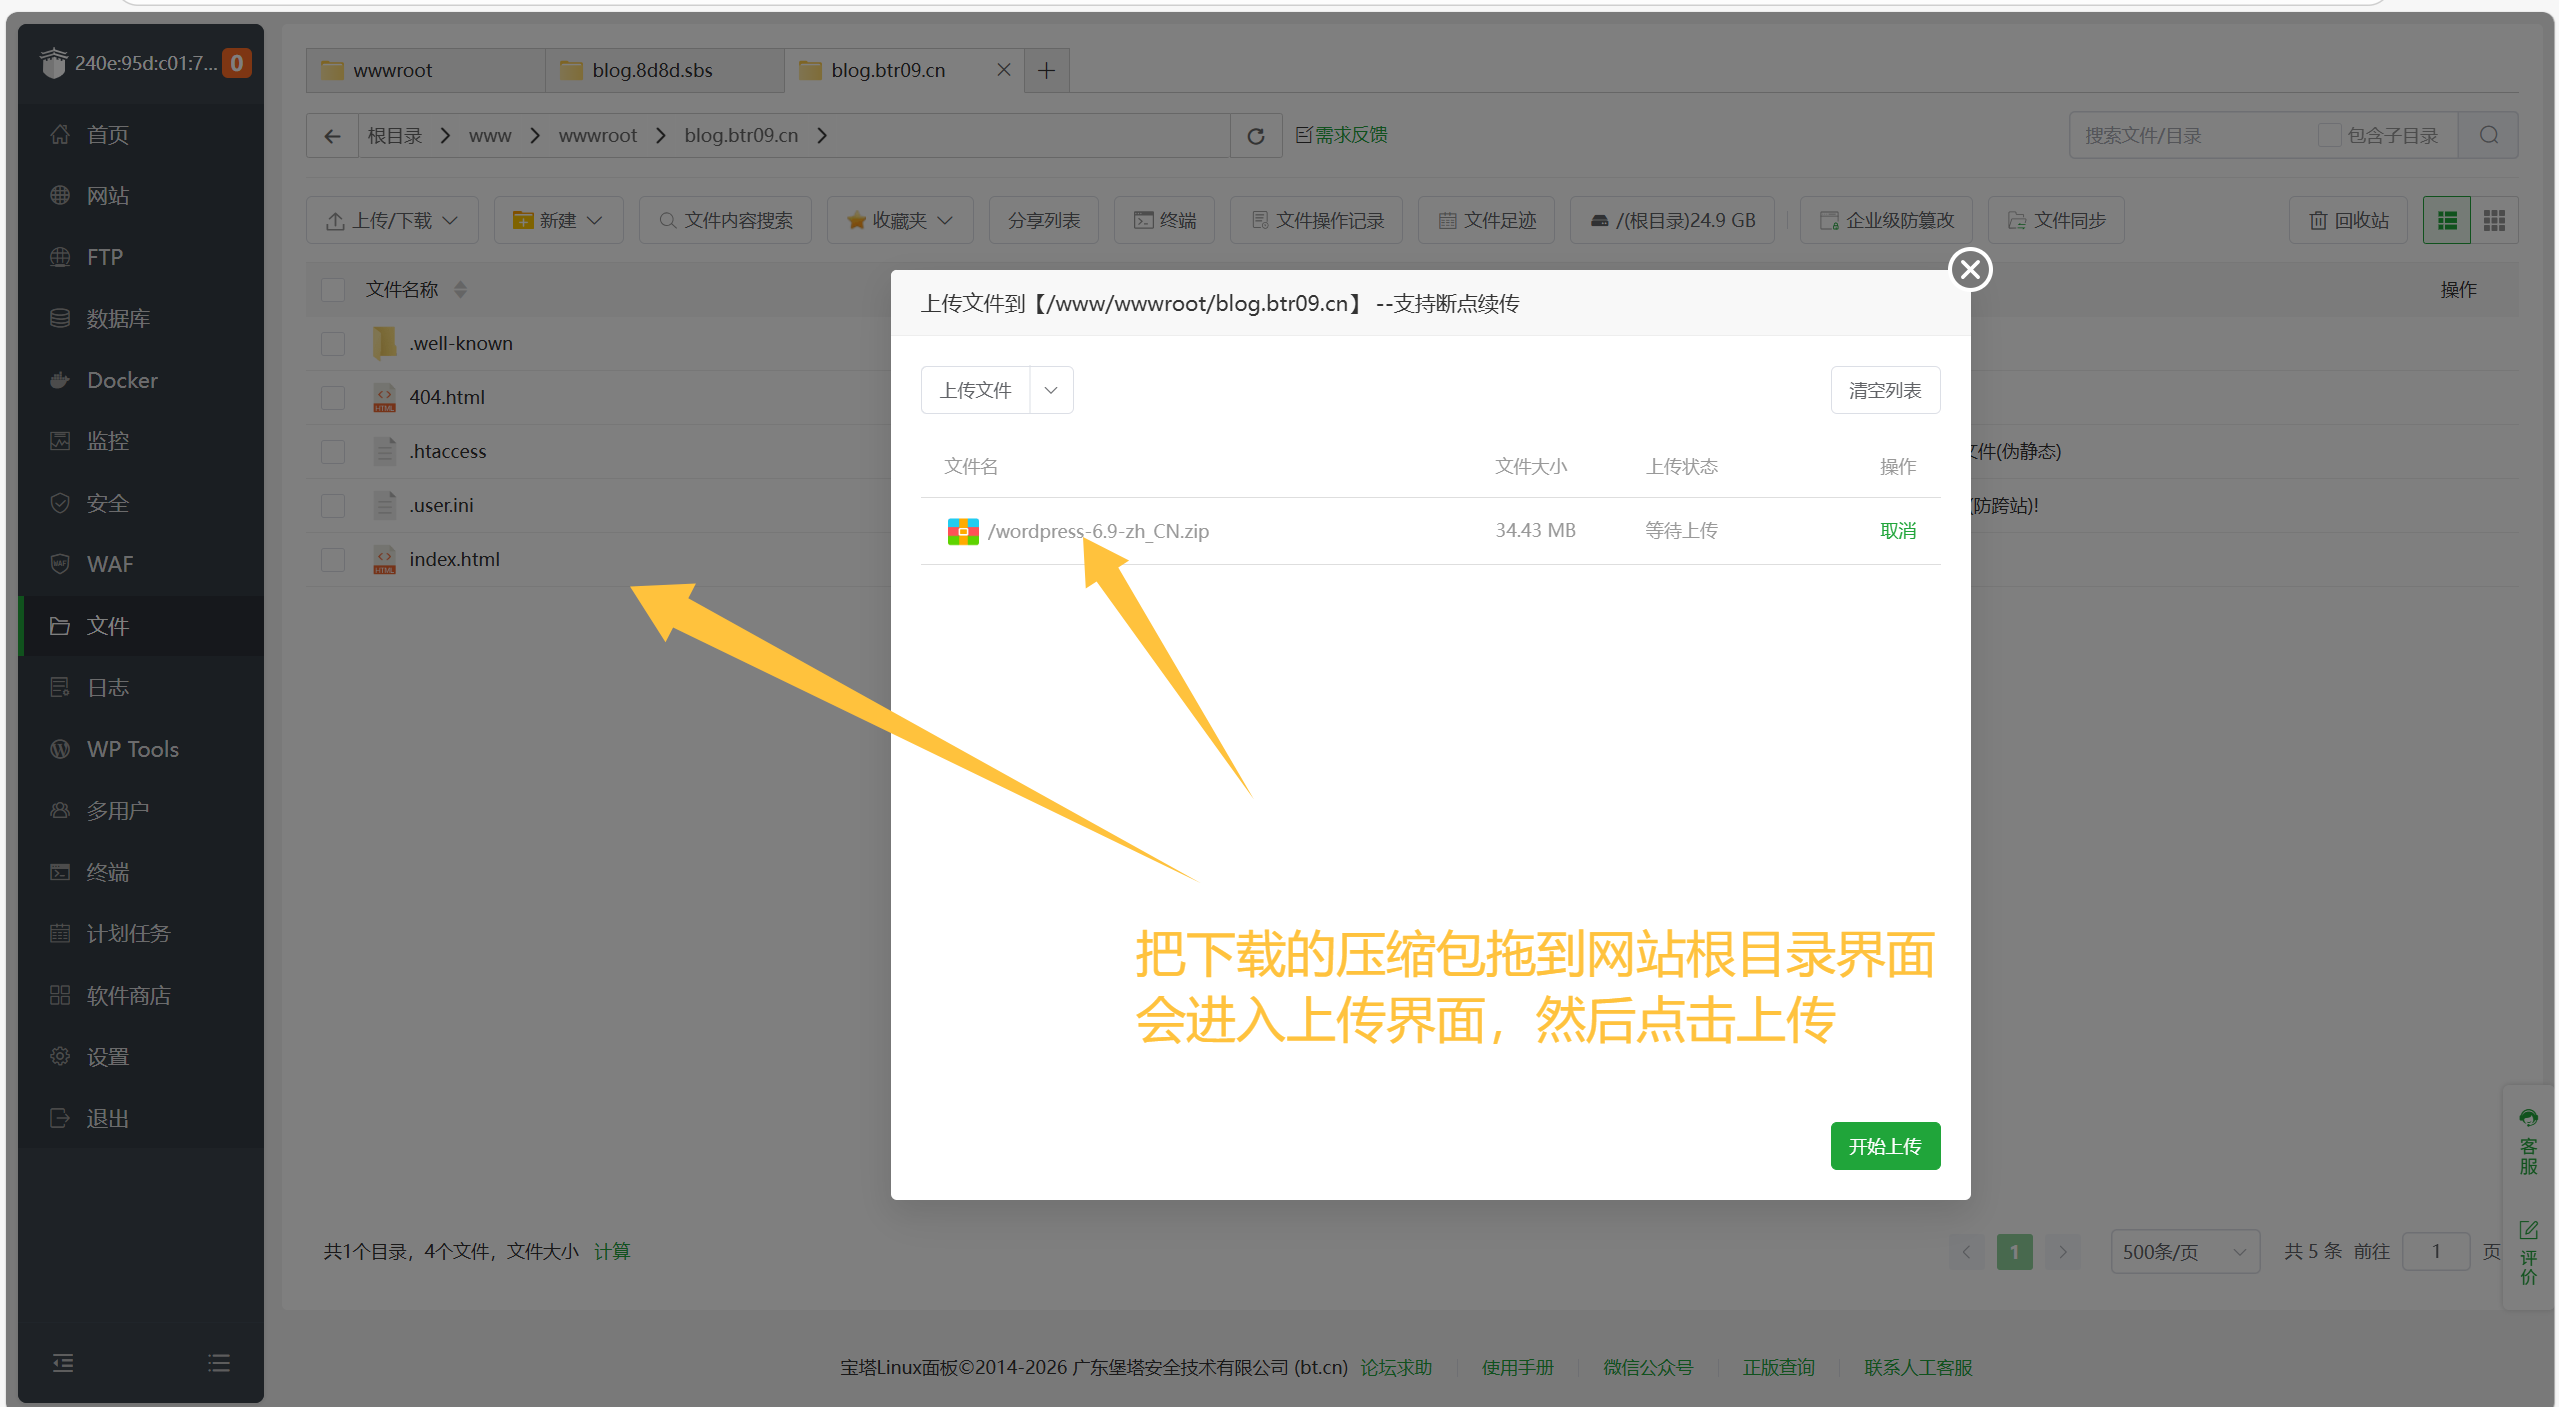Click the 开始上传 button
The width and height of the screenshot is (2559, 1407).
pos(1884,1145)
